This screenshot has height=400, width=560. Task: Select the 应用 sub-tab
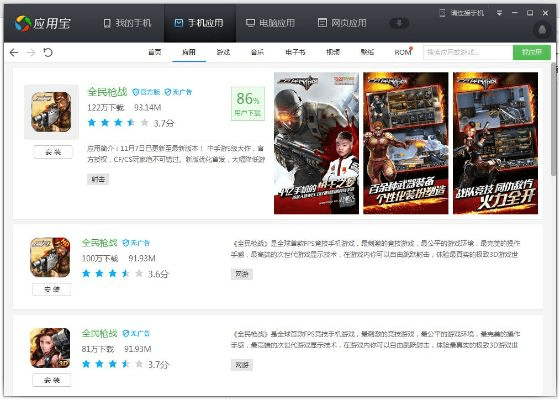pos(189,52)
